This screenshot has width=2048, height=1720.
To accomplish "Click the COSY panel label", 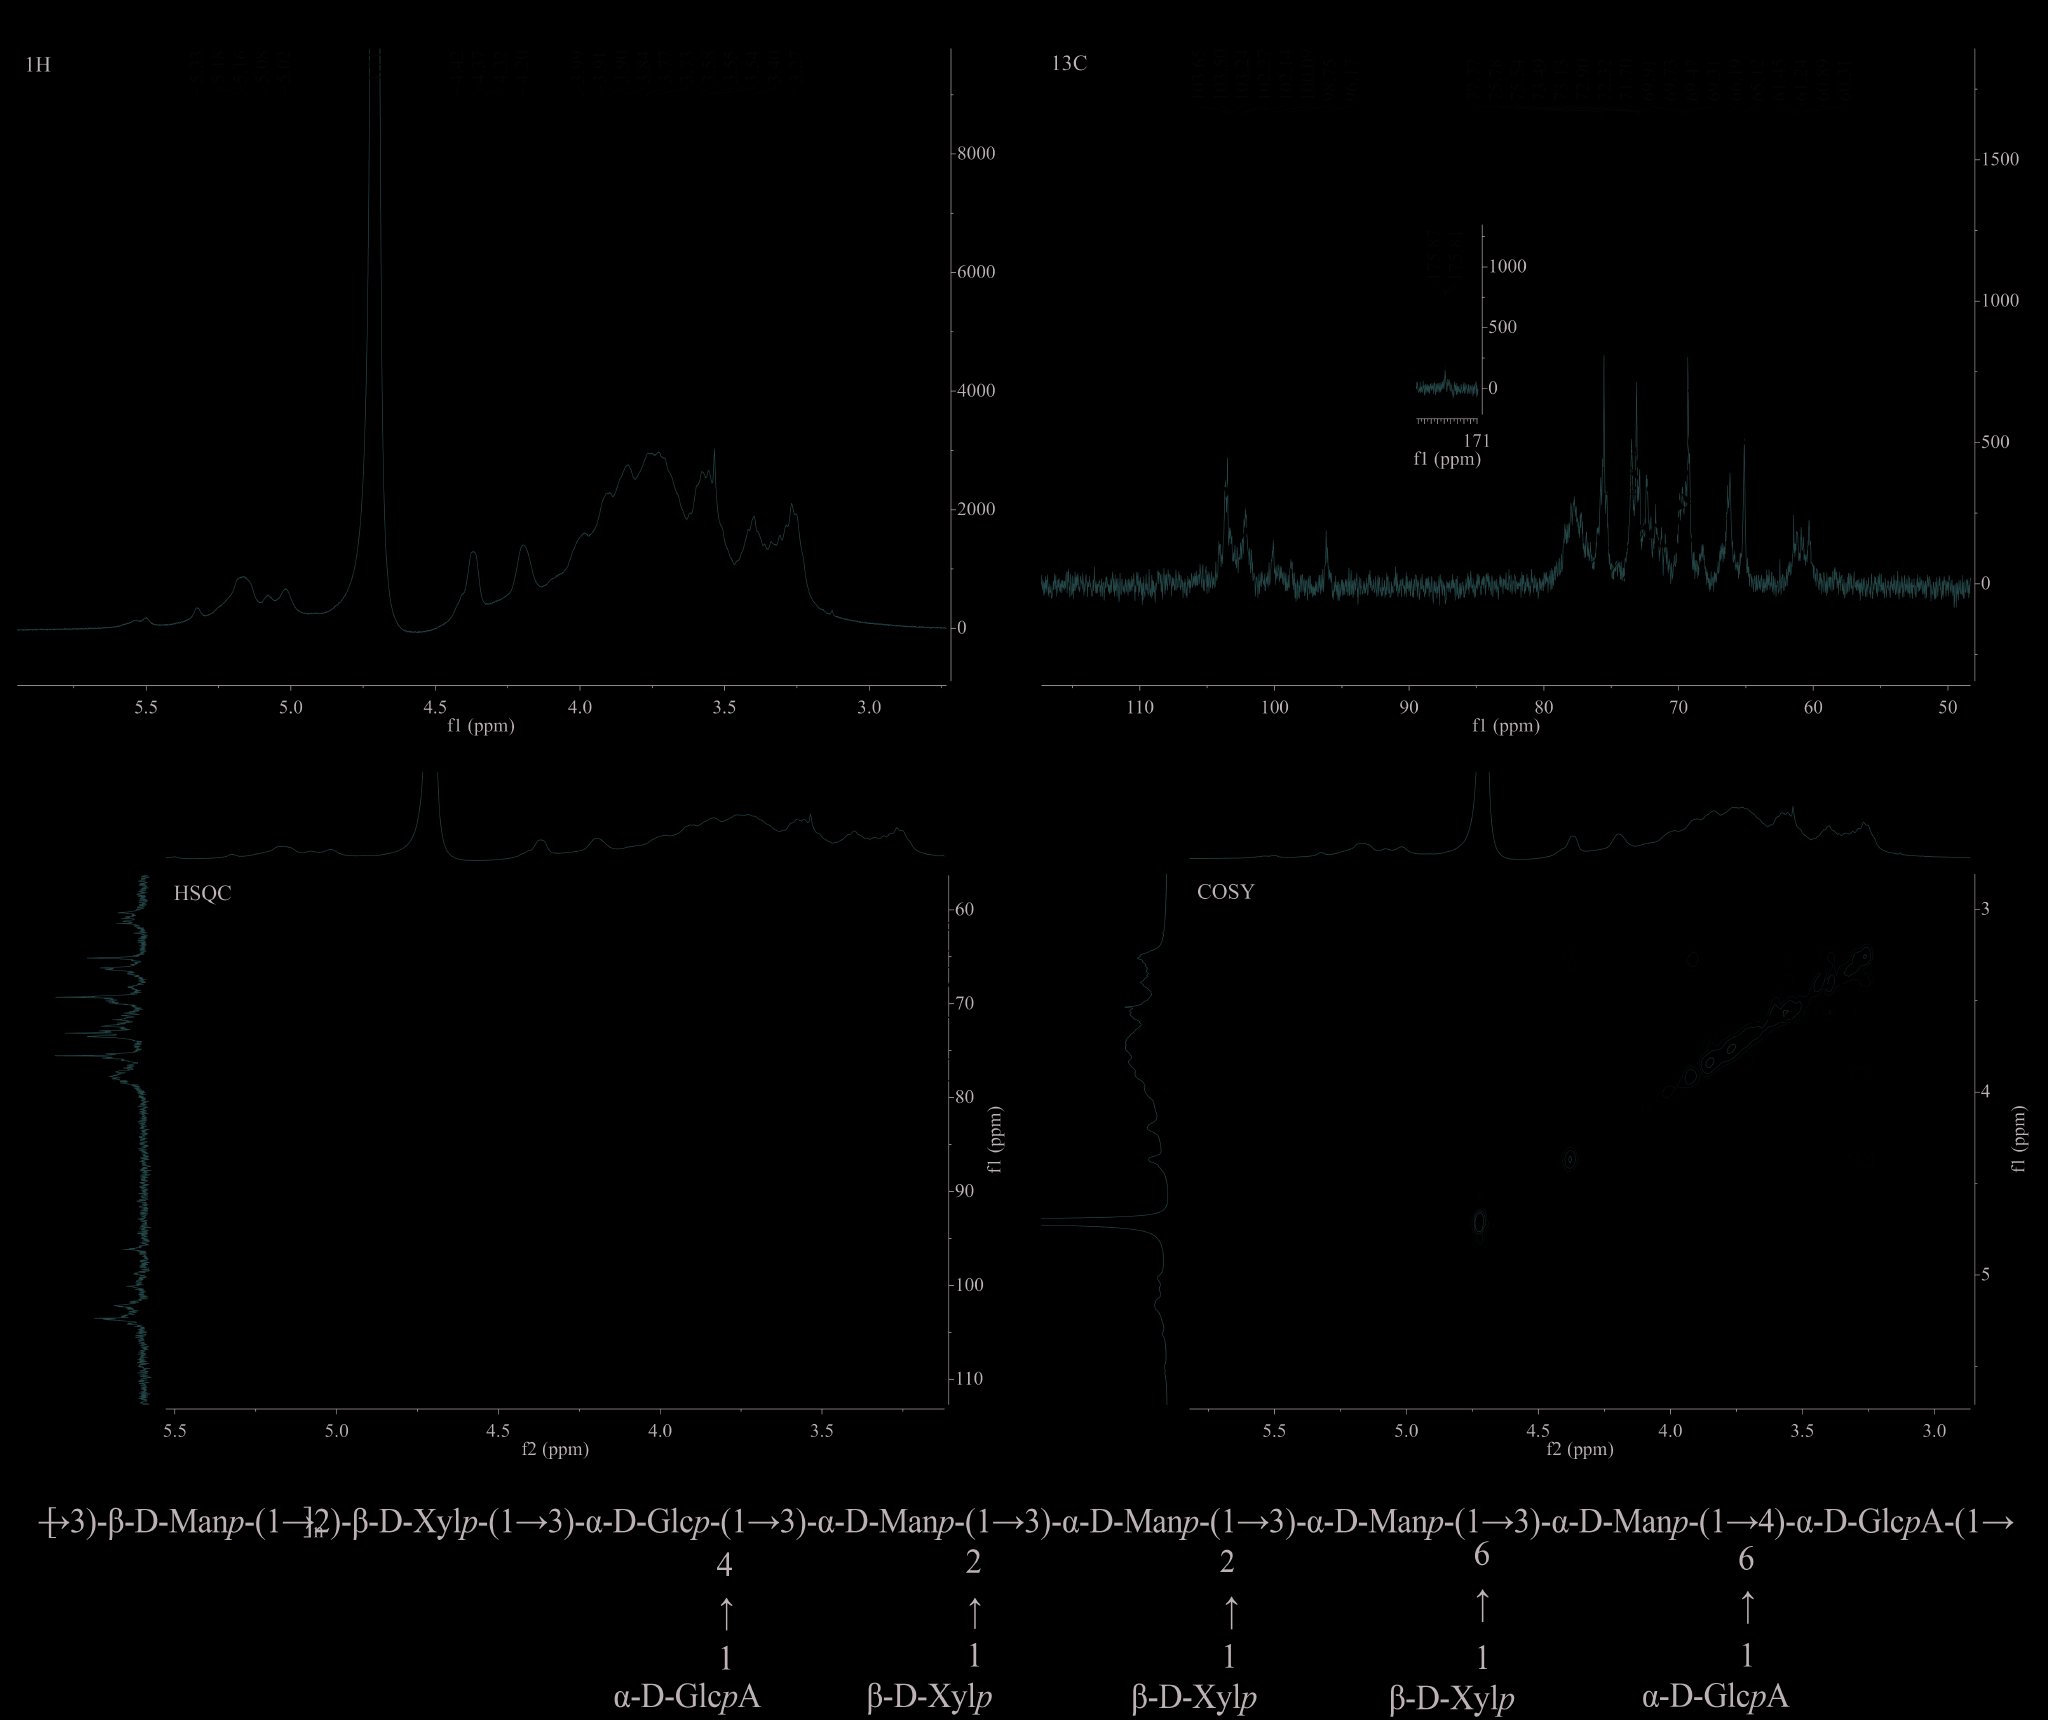I will 1225,892.
